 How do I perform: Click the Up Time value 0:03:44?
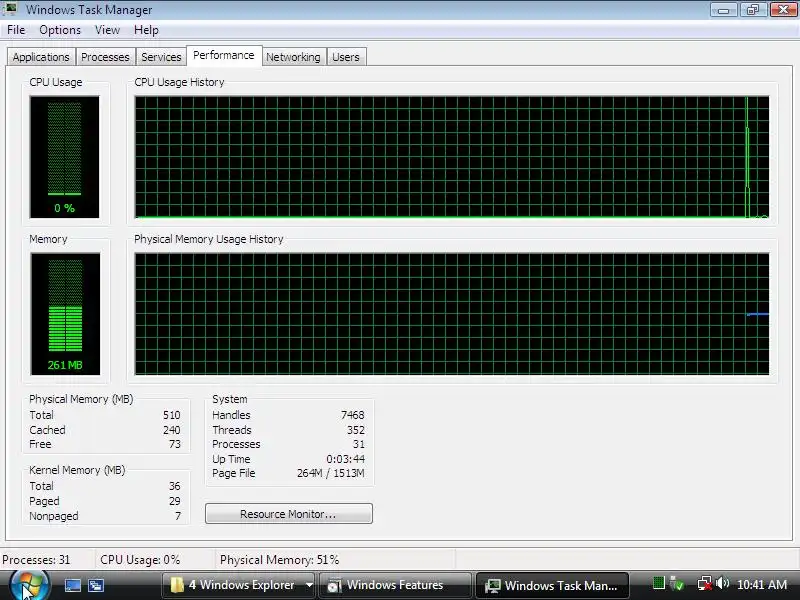click(345, 459)
